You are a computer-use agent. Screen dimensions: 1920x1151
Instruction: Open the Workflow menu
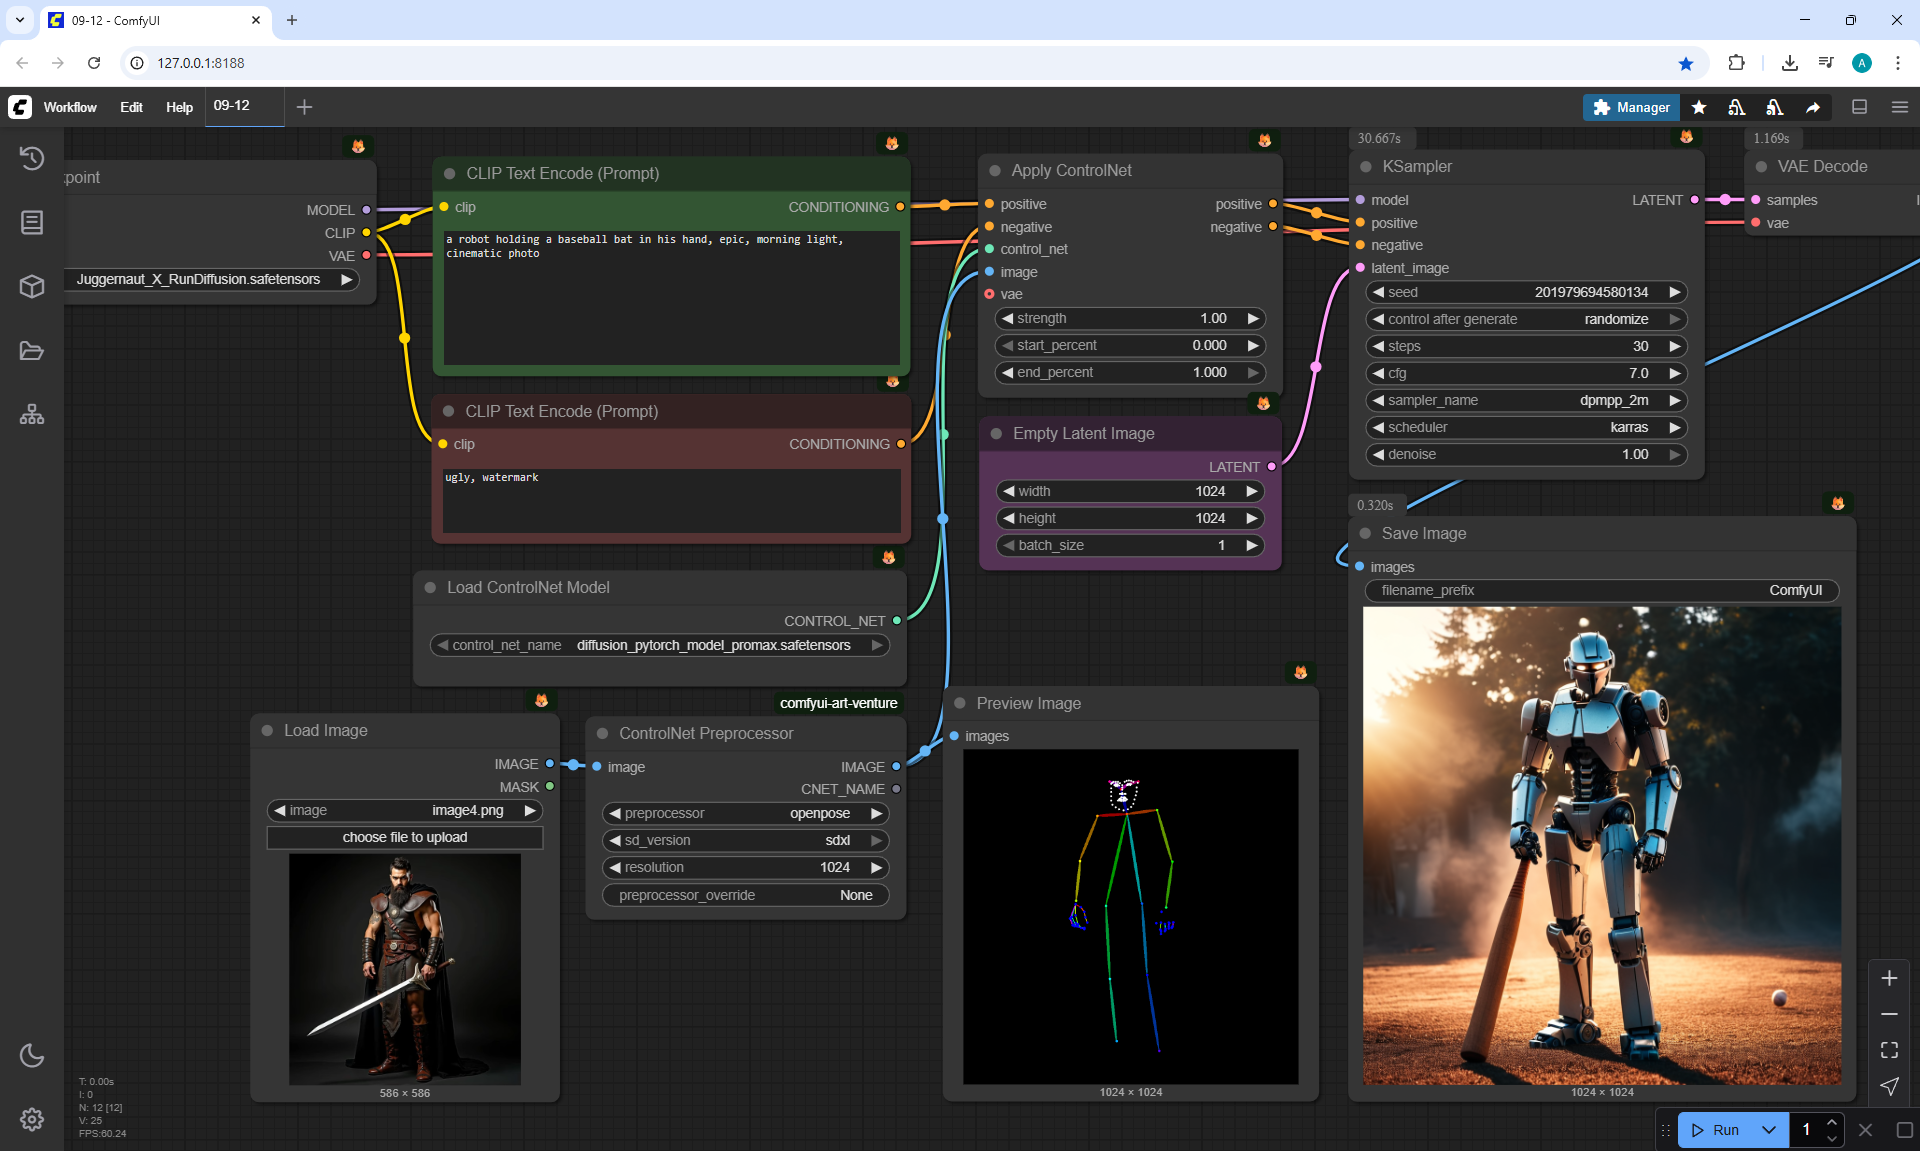[x=70, y=107]
